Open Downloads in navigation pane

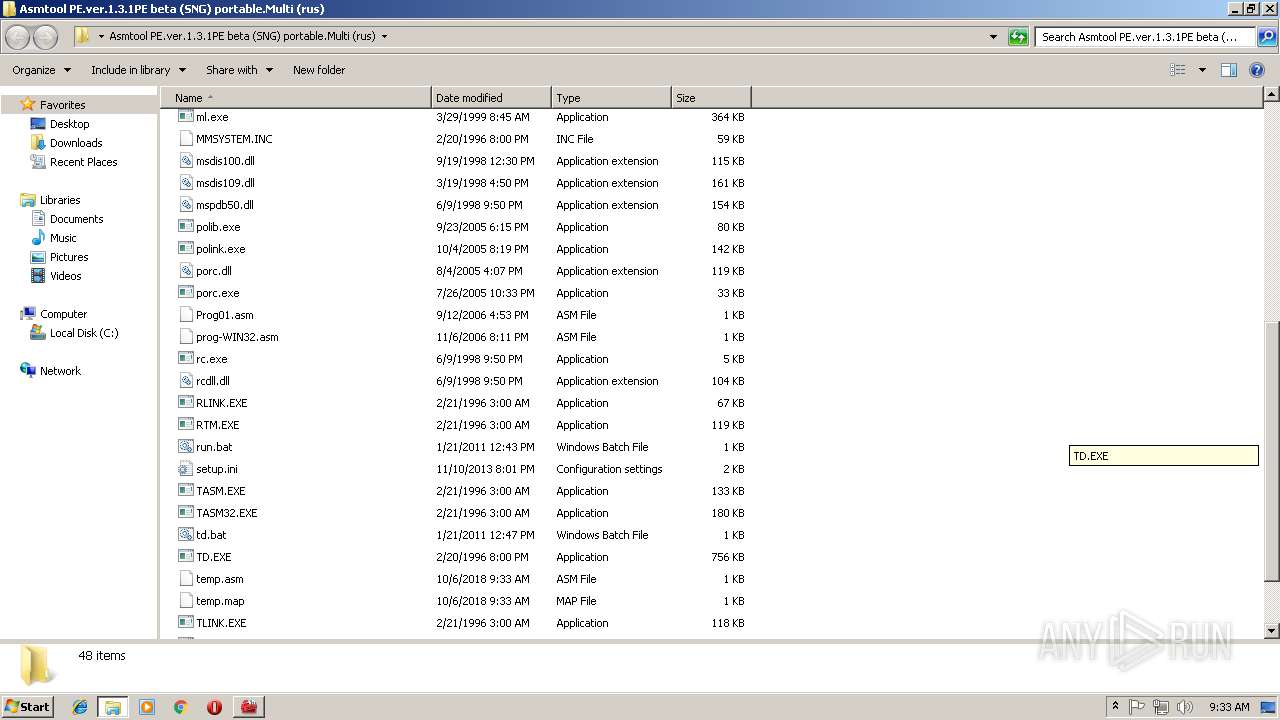pyautogui.click(x=76, y=143)
